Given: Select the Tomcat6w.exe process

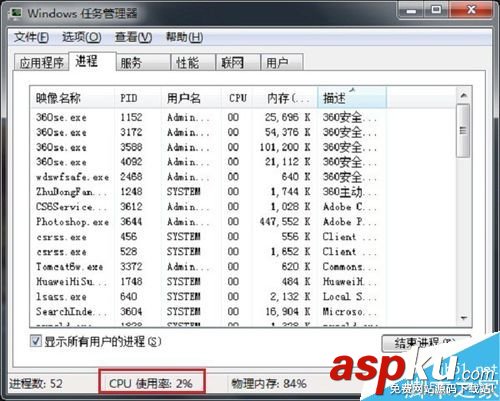Looking at the screenshot, I should (207, 267).
